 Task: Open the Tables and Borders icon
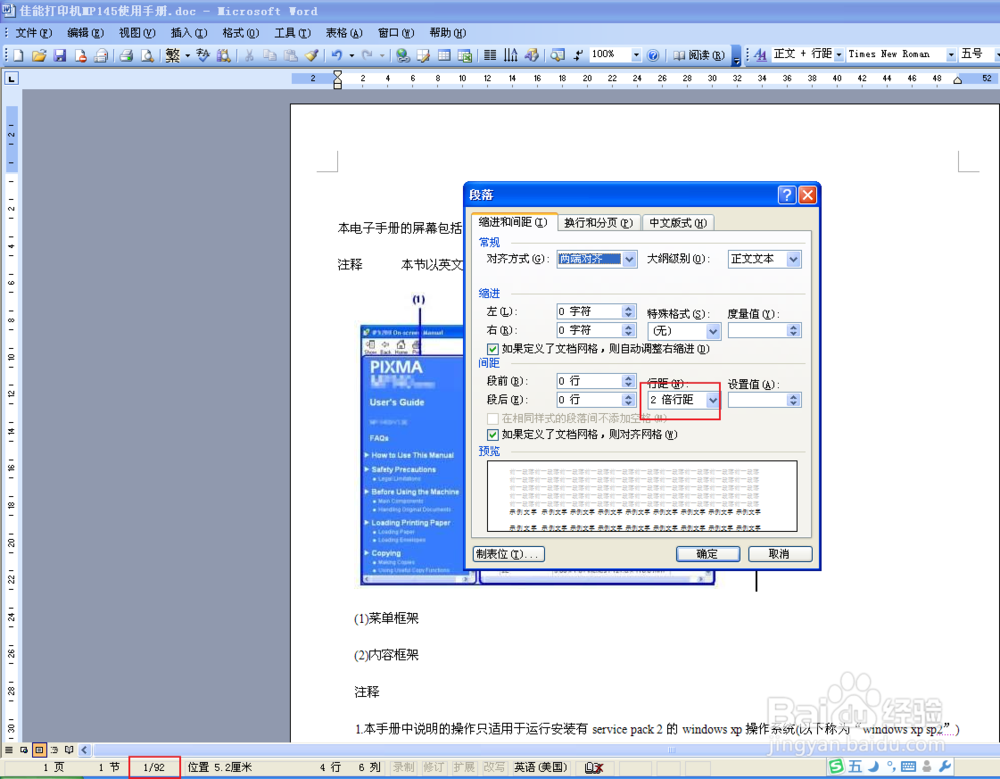pos(423,56)
